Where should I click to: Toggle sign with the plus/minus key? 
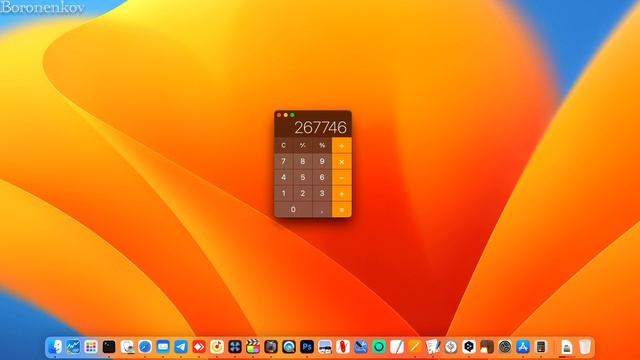(303, 145)
